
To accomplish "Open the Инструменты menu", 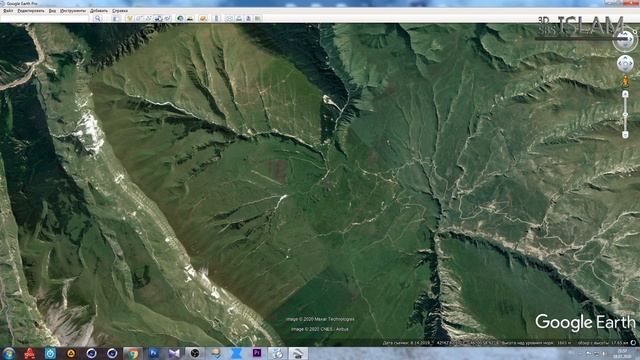I will pos(73,11).
